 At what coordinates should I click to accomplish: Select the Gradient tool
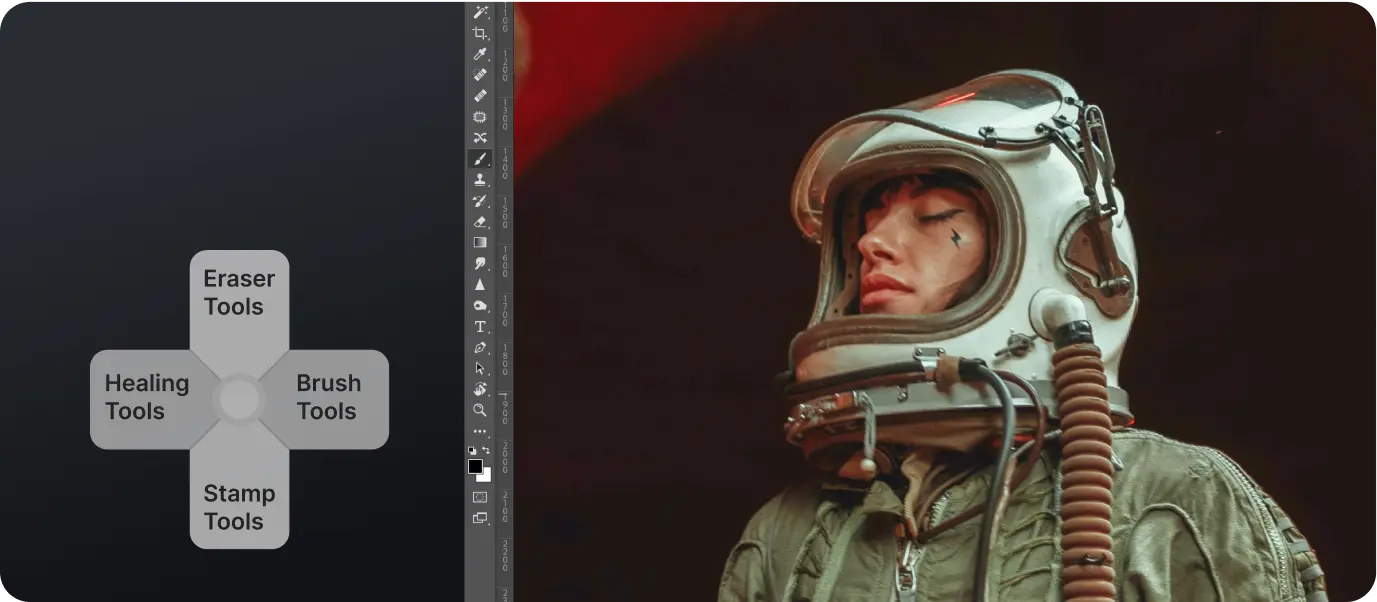point(480,242)
